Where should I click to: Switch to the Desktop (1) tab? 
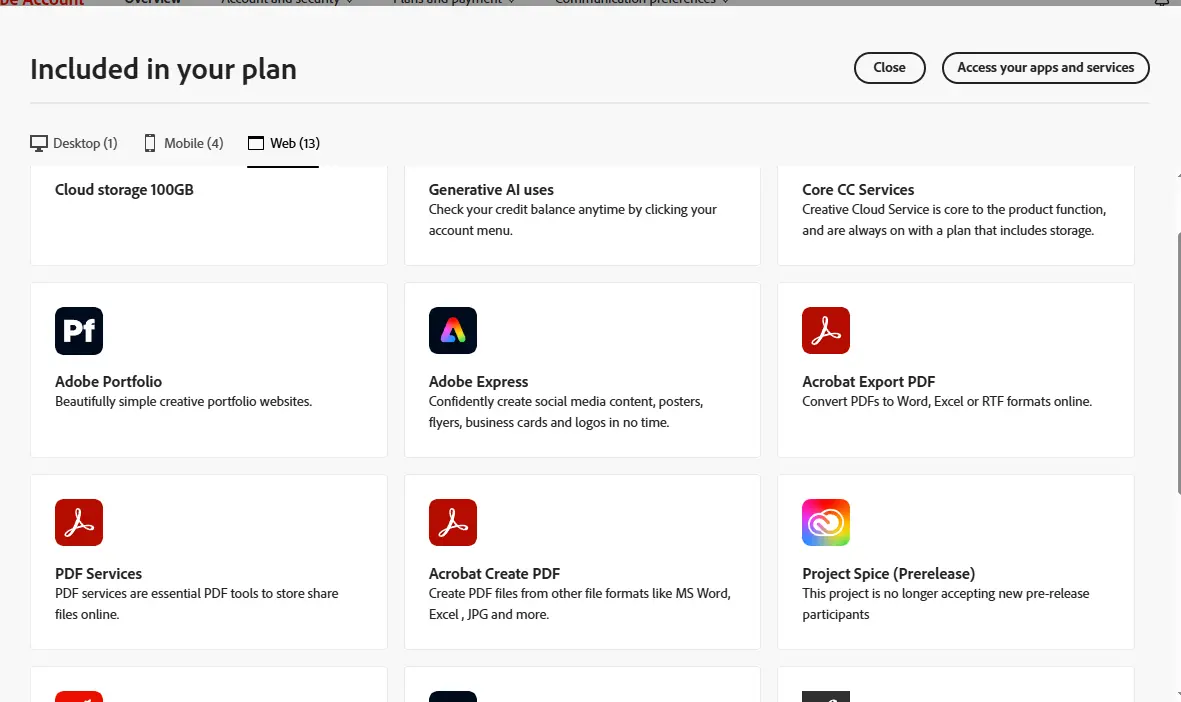74,143
